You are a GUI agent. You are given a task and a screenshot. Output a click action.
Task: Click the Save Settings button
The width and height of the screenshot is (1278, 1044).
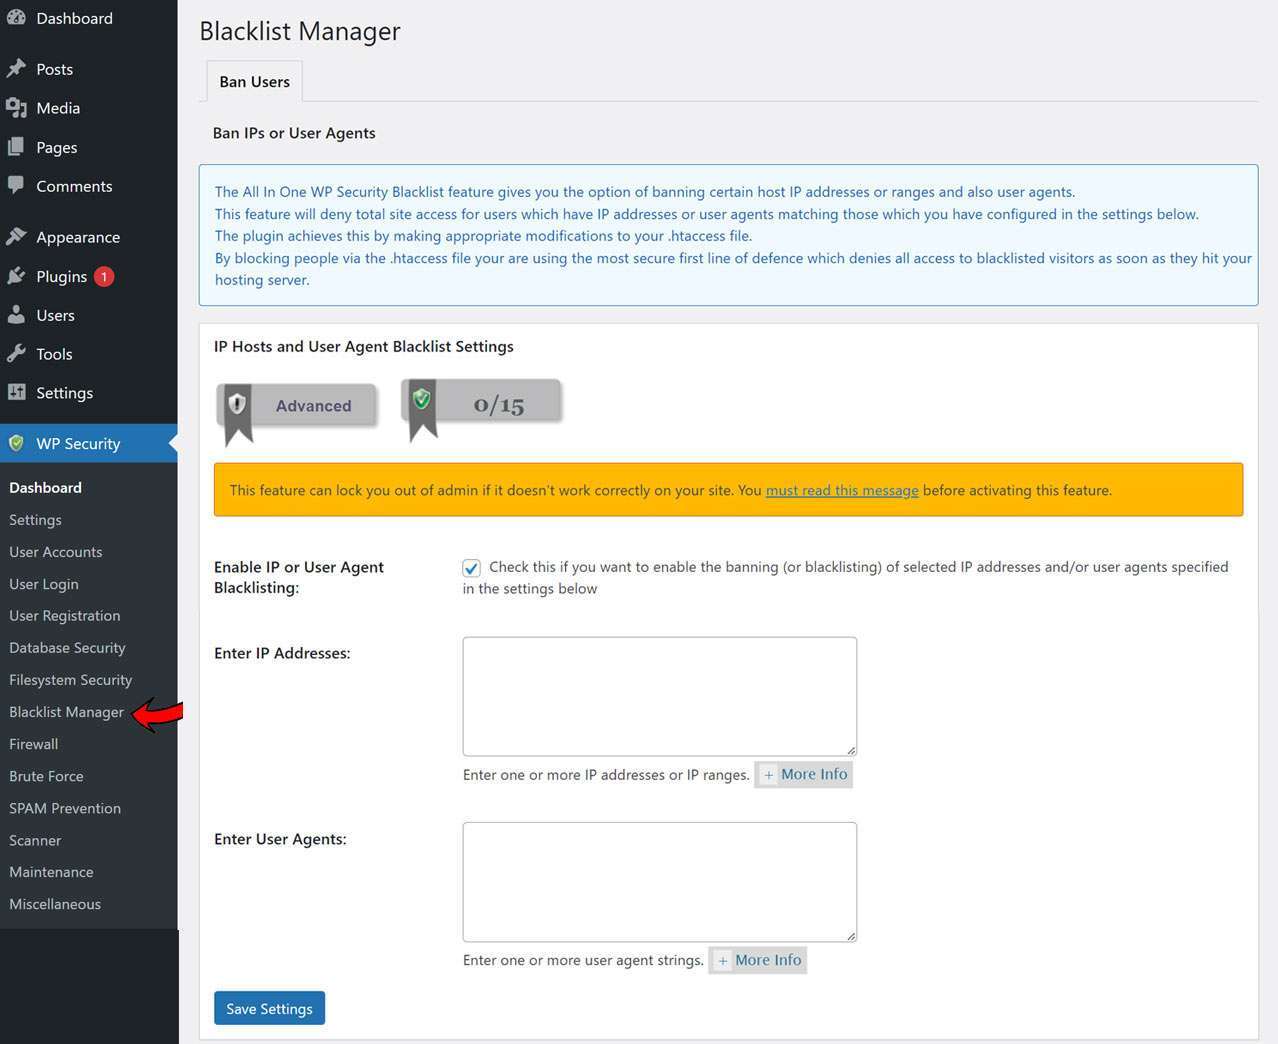pos(269,1008)
